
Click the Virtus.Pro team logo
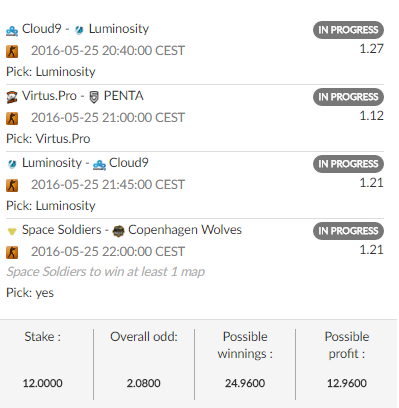(12, 97)
